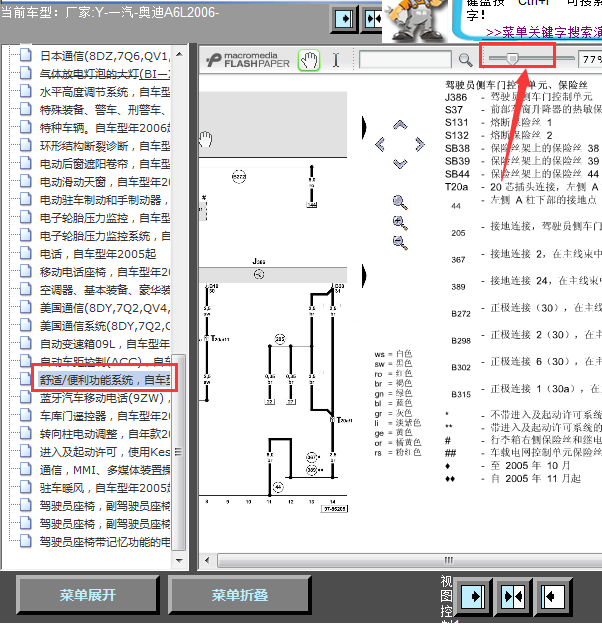Open tree item 转向柱电动调整
The image size is (602, 628).
pyautogui.click(x=105, y=434)
